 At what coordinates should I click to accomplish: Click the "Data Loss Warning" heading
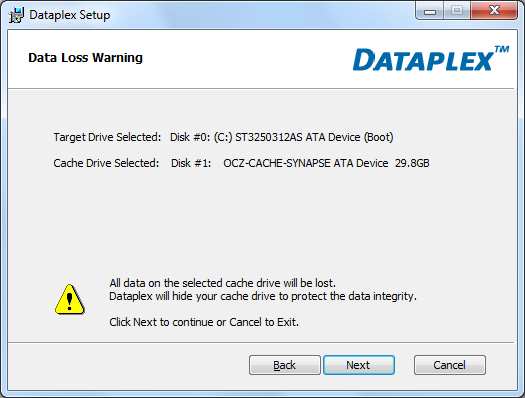[x=85, y=58]
